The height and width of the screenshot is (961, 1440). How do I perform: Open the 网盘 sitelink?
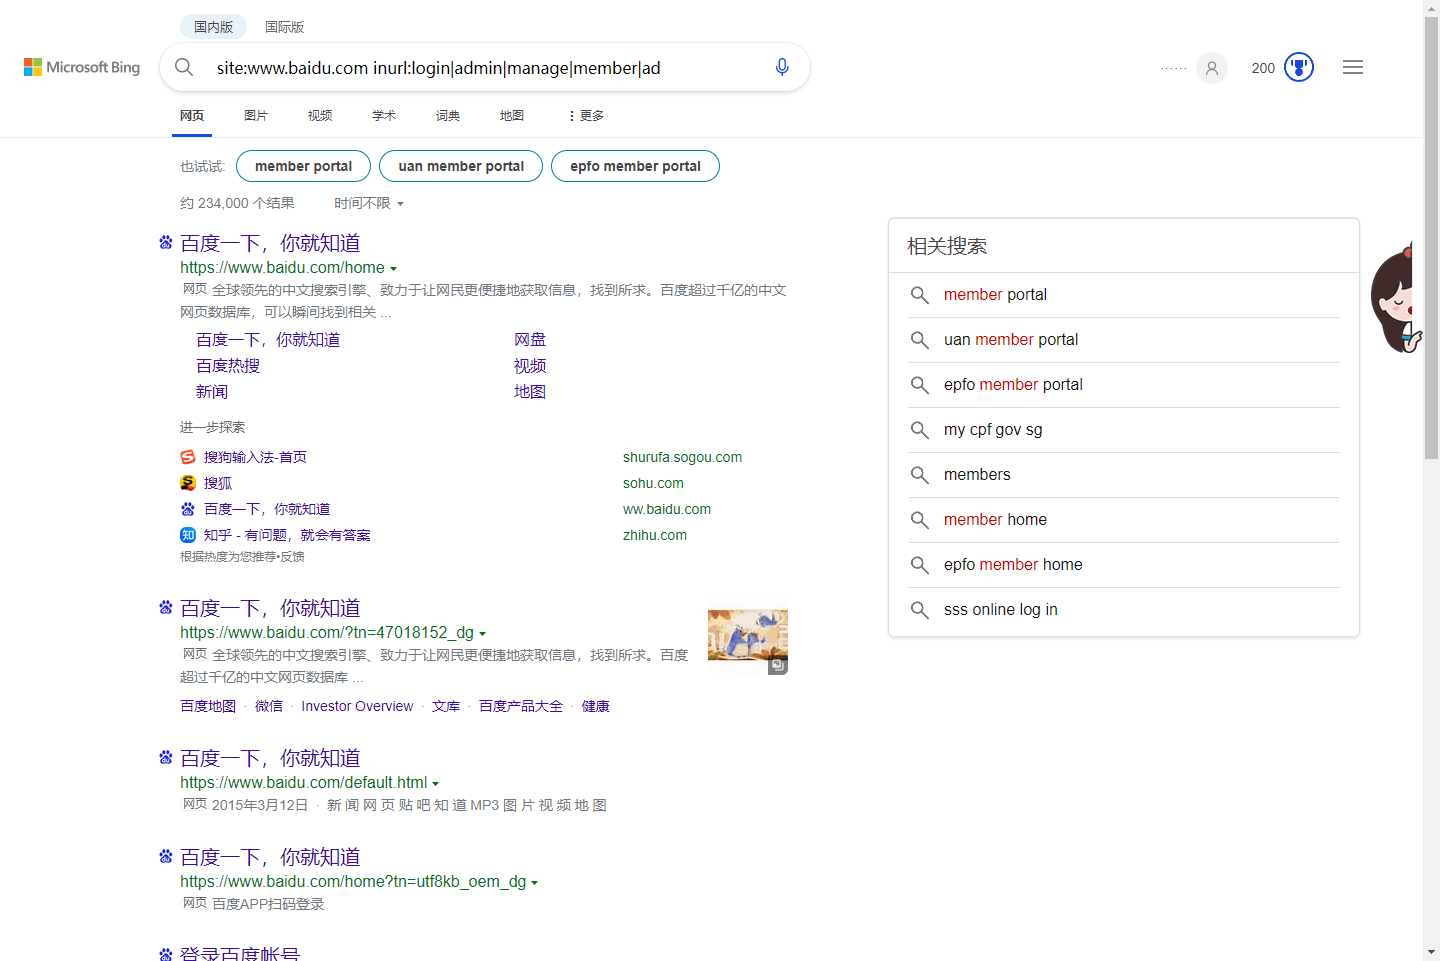coord(530,340)
